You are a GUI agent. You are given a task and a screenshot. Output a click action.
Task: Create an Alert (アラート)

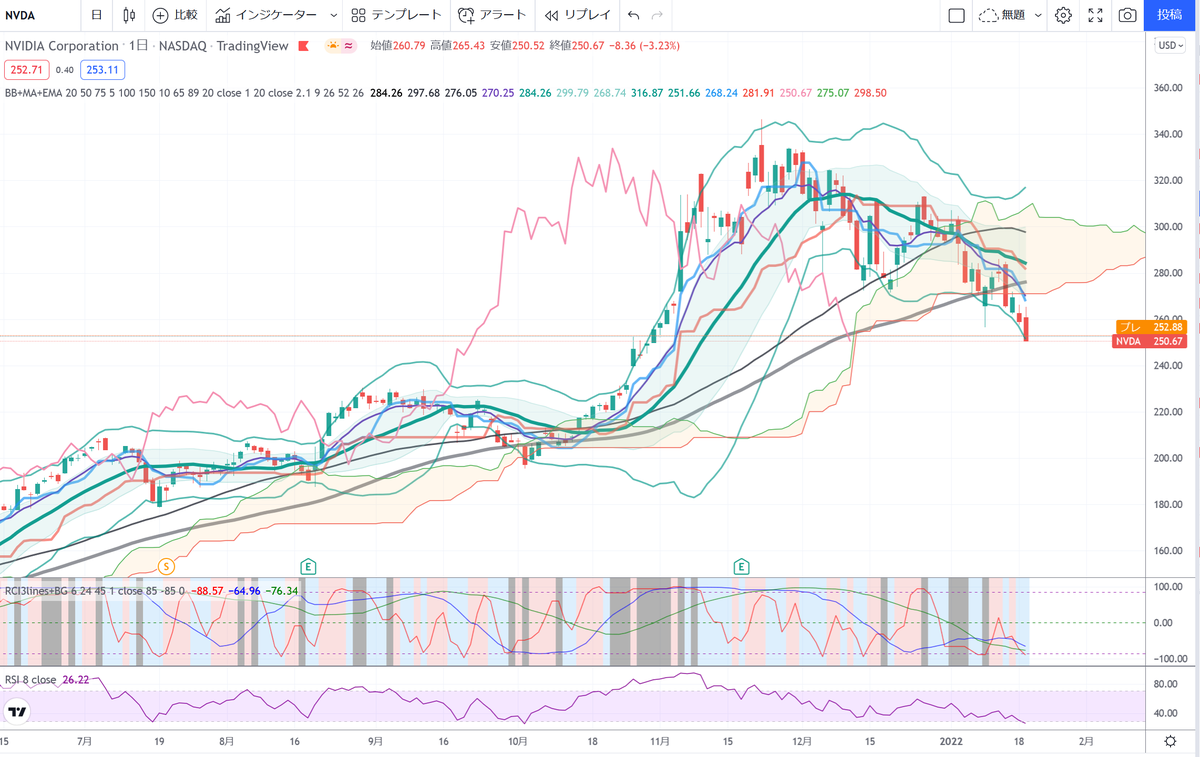(492, 15)
